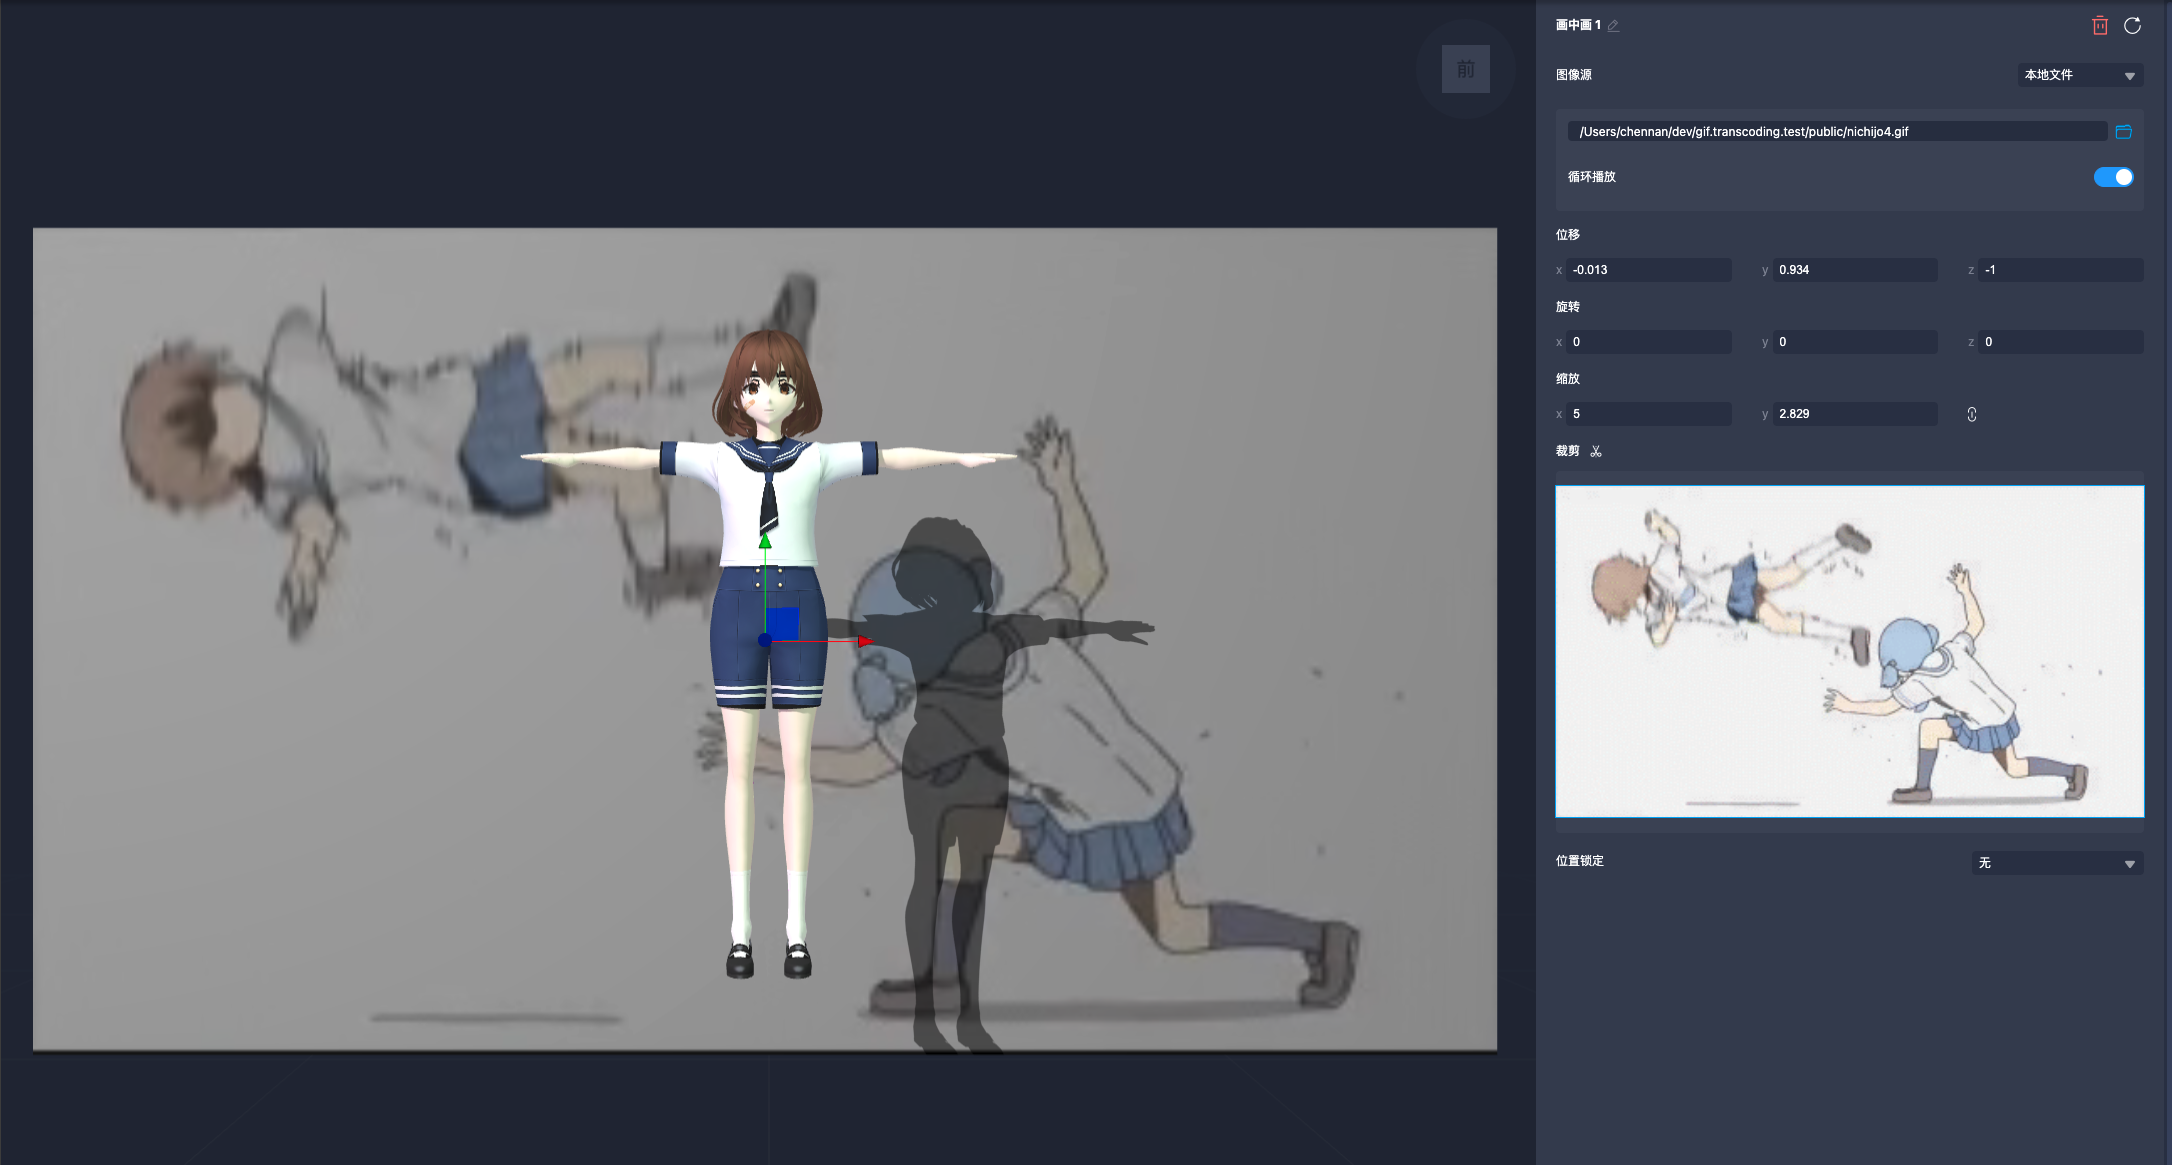Delete 画中画 1 using the red trash icon
This screenshot has height=1165, width=2172.
[x=2100, y=25]
